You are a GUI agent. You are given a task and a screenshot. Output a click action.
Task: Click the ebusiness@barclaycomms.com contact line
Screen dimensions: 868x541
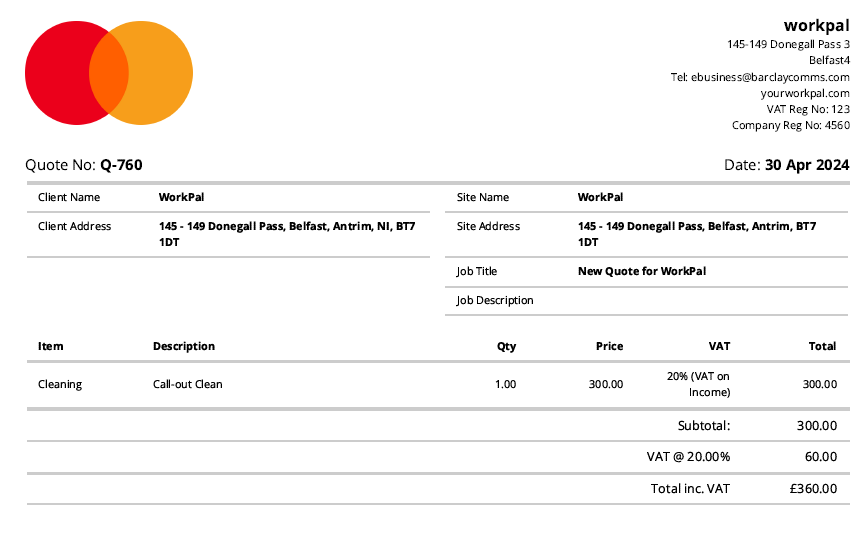tap(760, 77)
